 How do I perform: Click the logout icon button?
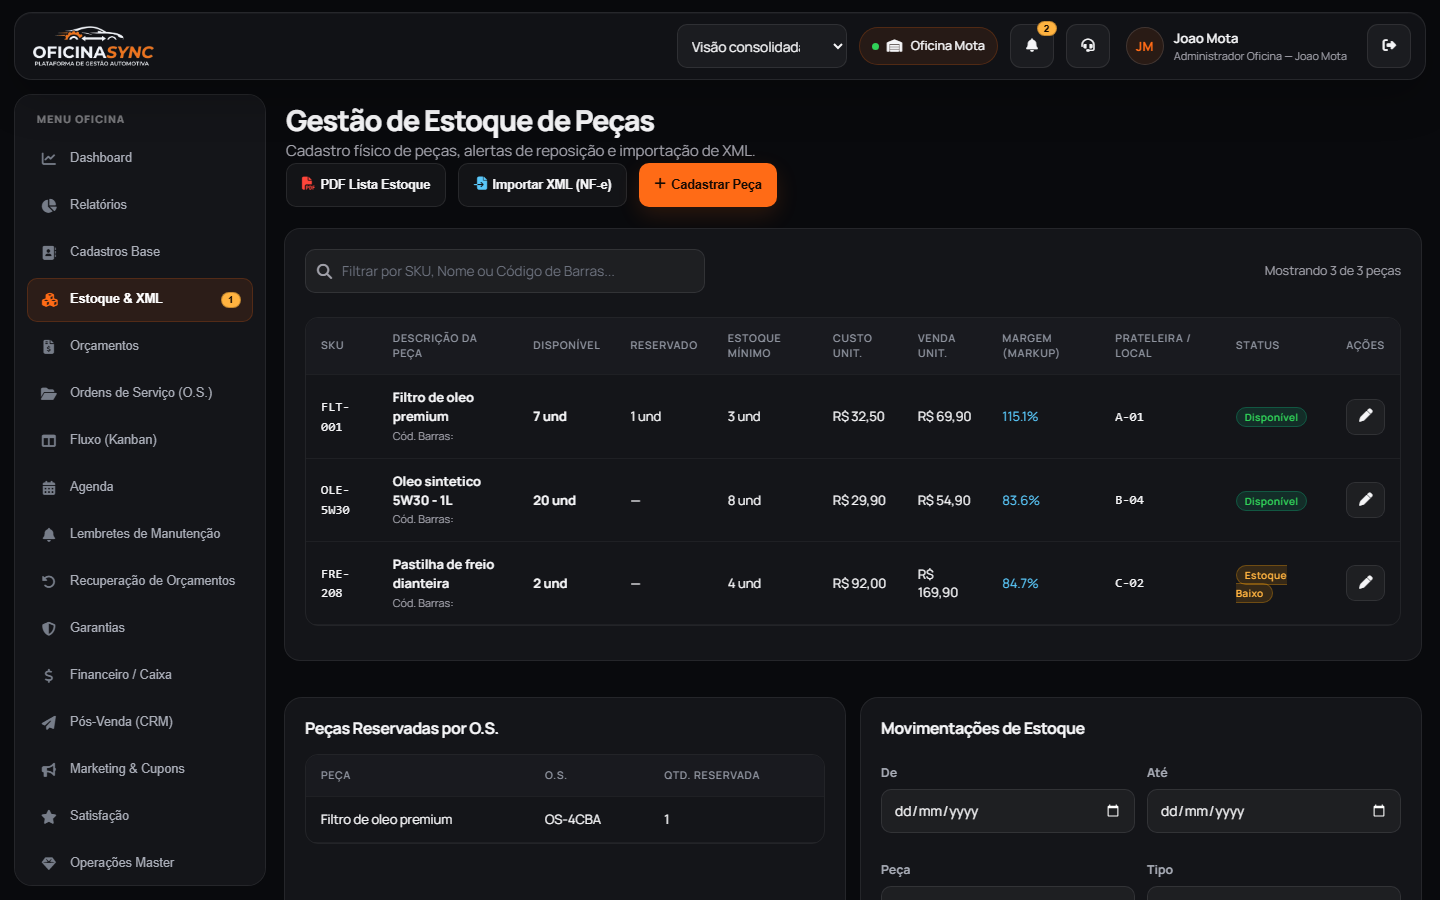coord(1389,46)
